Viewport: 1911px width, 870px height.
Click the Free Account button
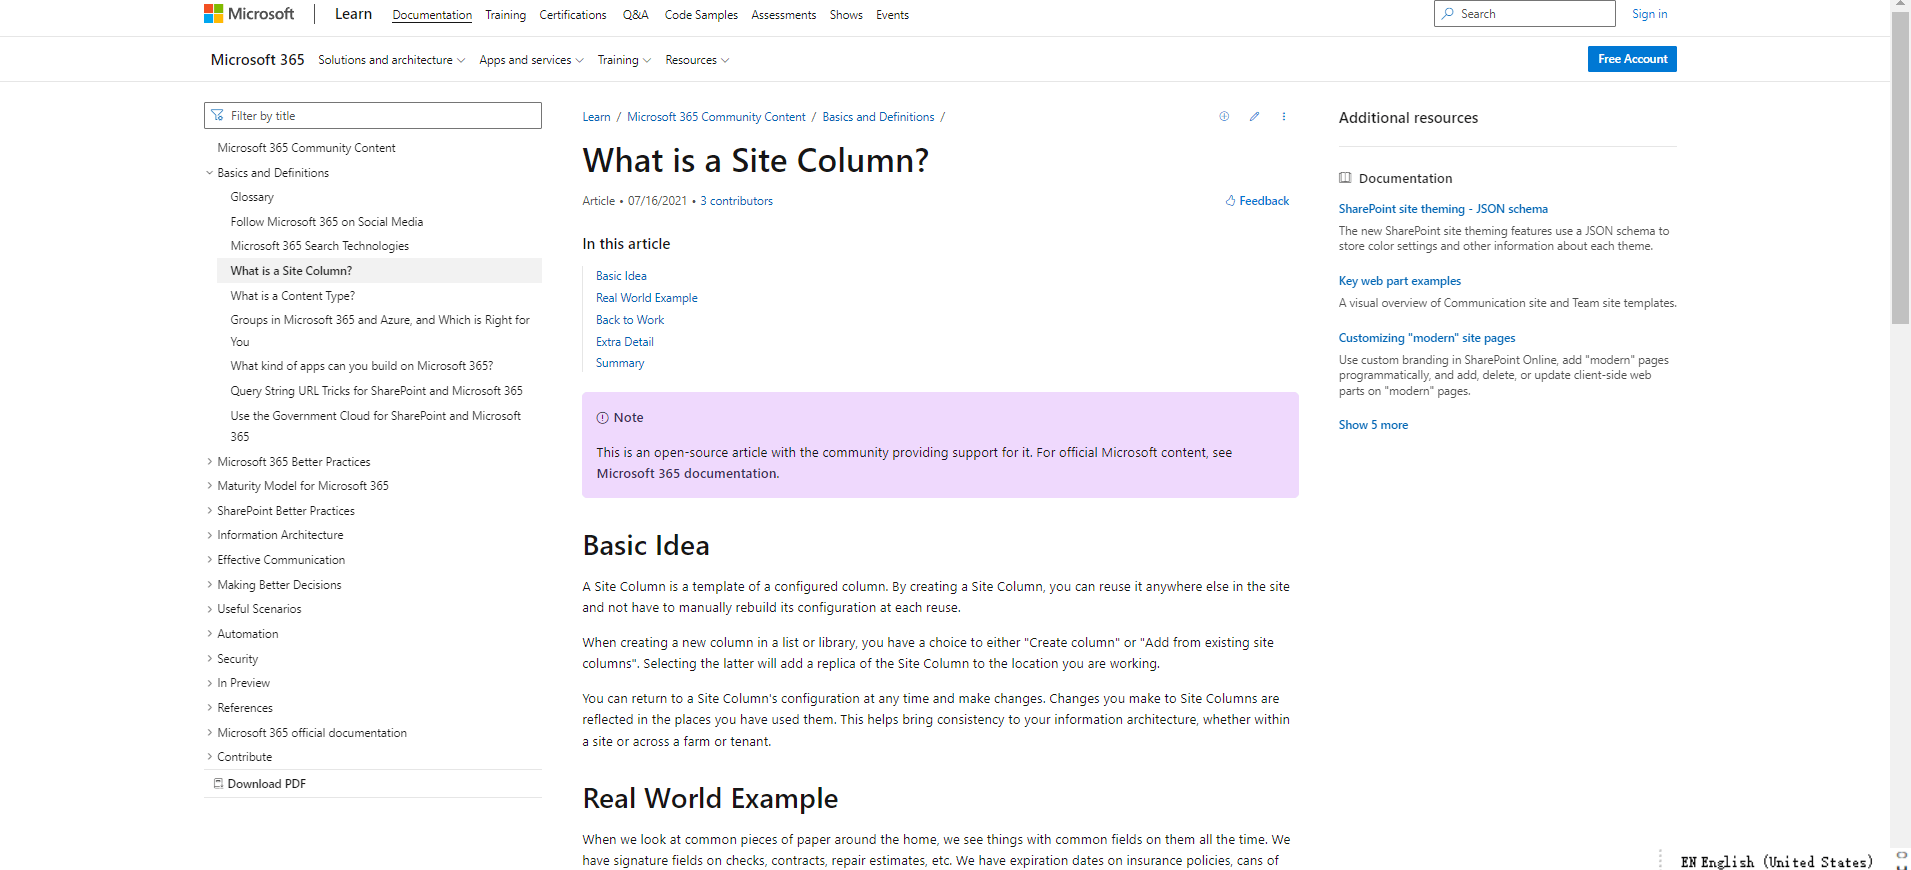tap(1632, 59)
